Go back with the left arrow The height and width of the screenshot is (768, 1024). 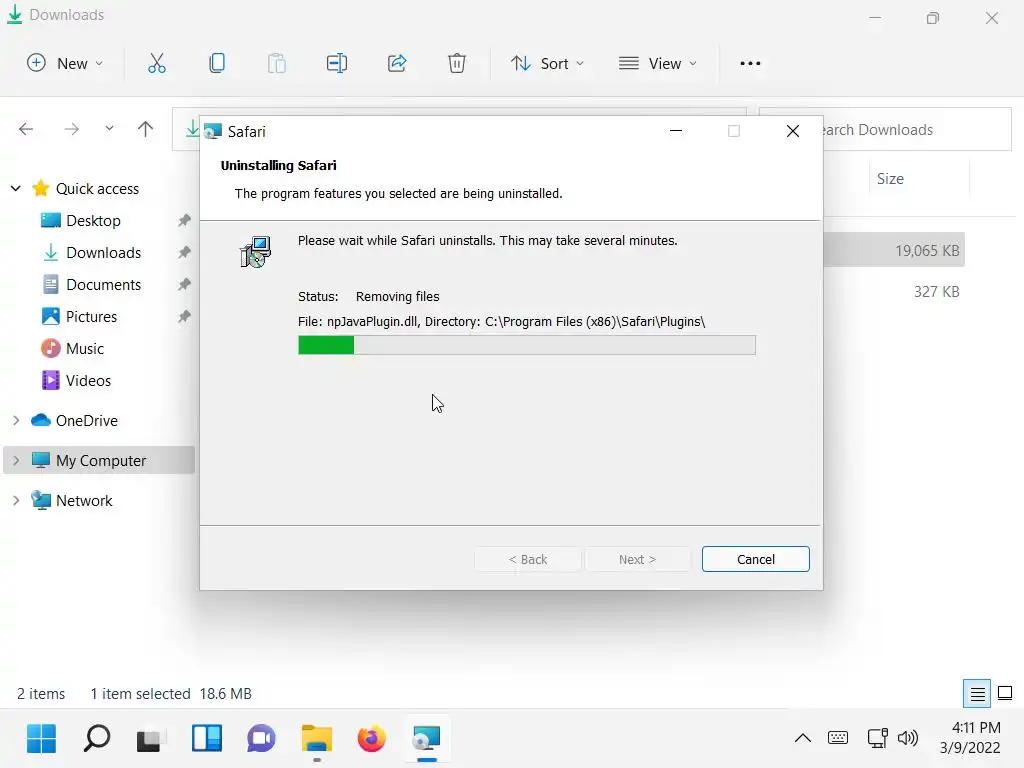(26, 129)
